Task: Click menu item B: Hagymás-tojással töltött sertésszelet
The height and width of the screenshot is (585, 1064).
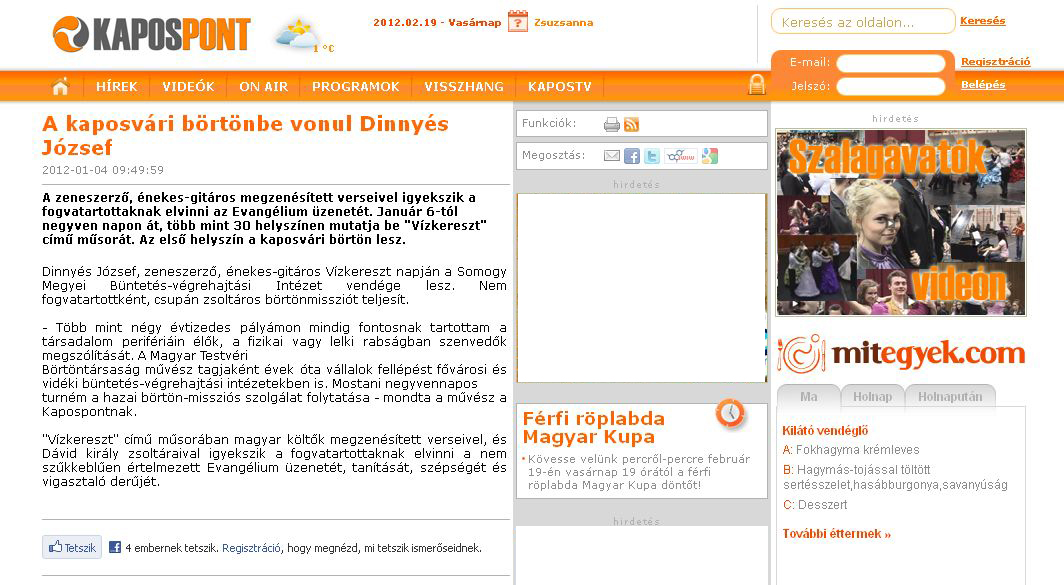Action: [x=895, y=477]
